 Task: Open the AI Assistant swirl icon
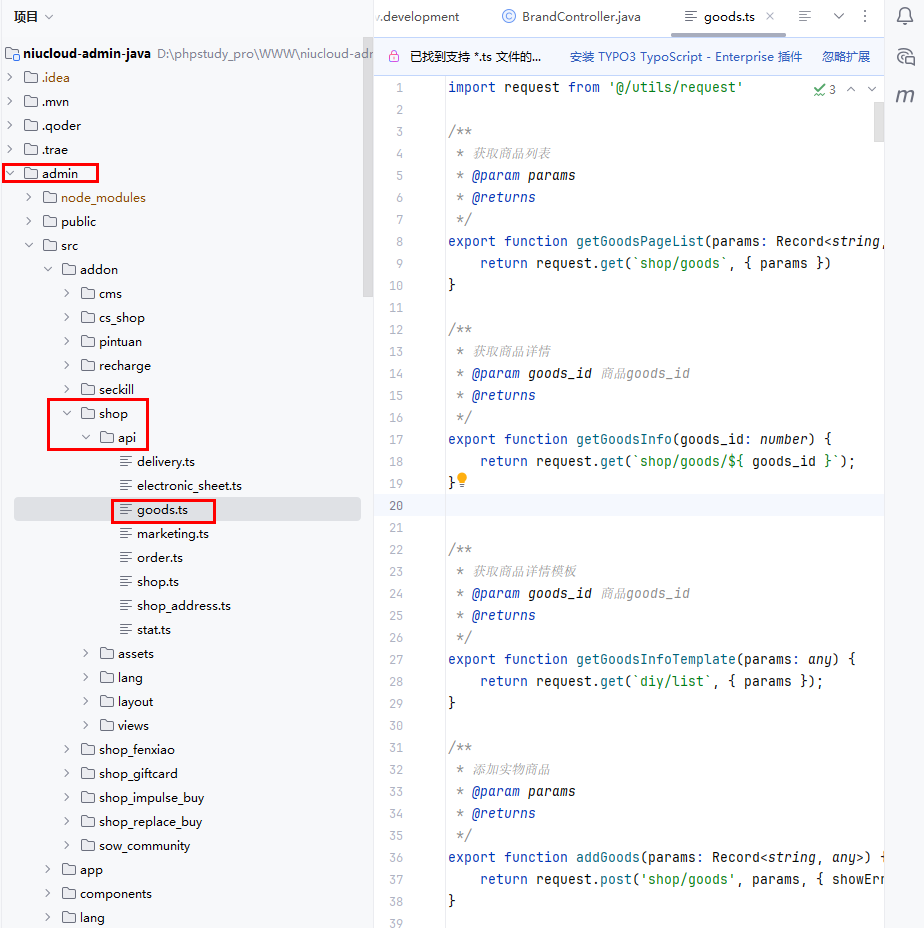coord(905,57)
